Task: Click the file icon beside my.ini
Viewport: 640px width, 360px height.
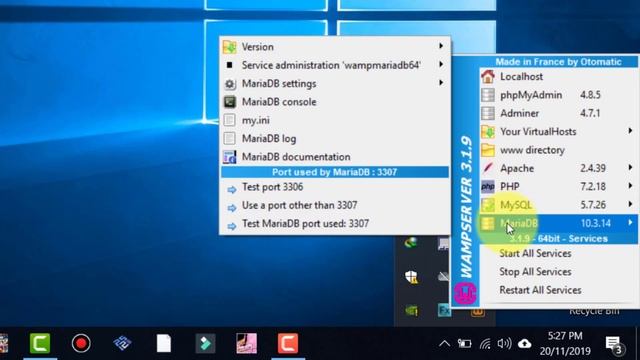Action: tap(230, 120)
